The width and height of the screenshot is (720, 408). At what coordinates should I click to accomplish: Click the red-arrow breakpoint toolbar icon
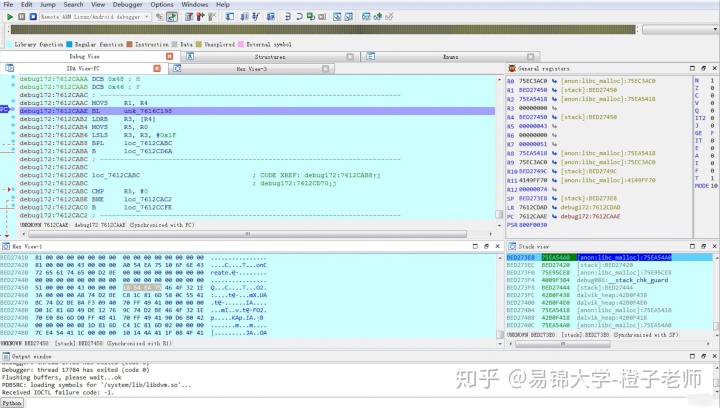200,17
